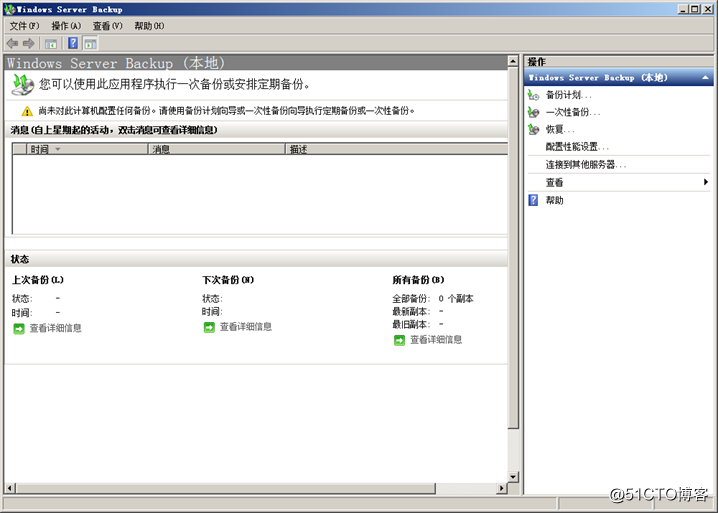Viewport: 718px width, 513px height.
Task: Toggle the console tree pane toolbar icon
Action: pyautogui.click(x=51, y=44)
